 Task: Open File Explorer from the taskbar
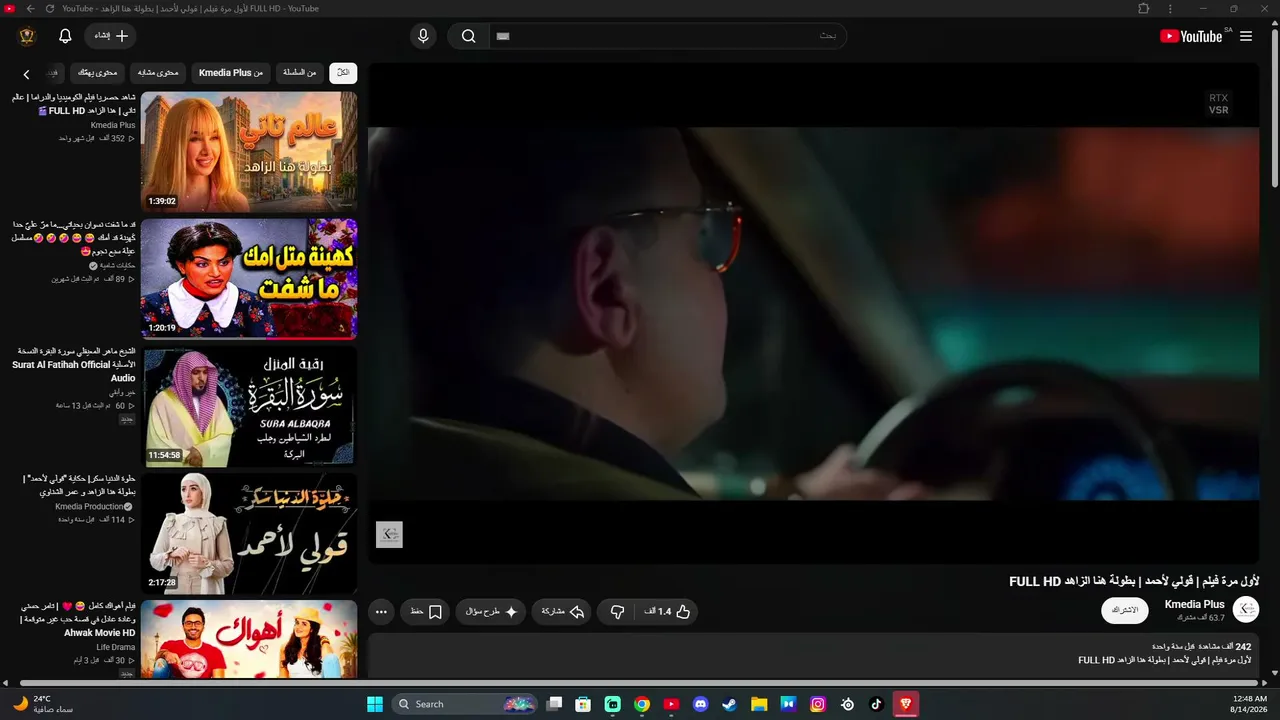tap(759, 704)
